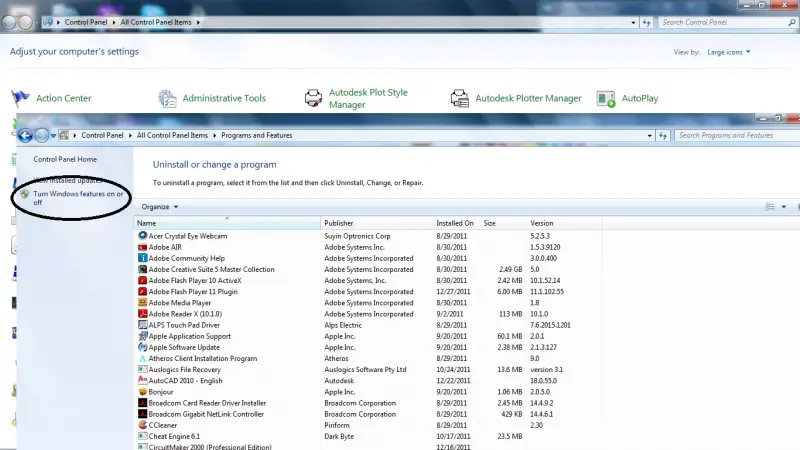Click All Control Panel Items breadcrumb in front window

tap(172, 135)
